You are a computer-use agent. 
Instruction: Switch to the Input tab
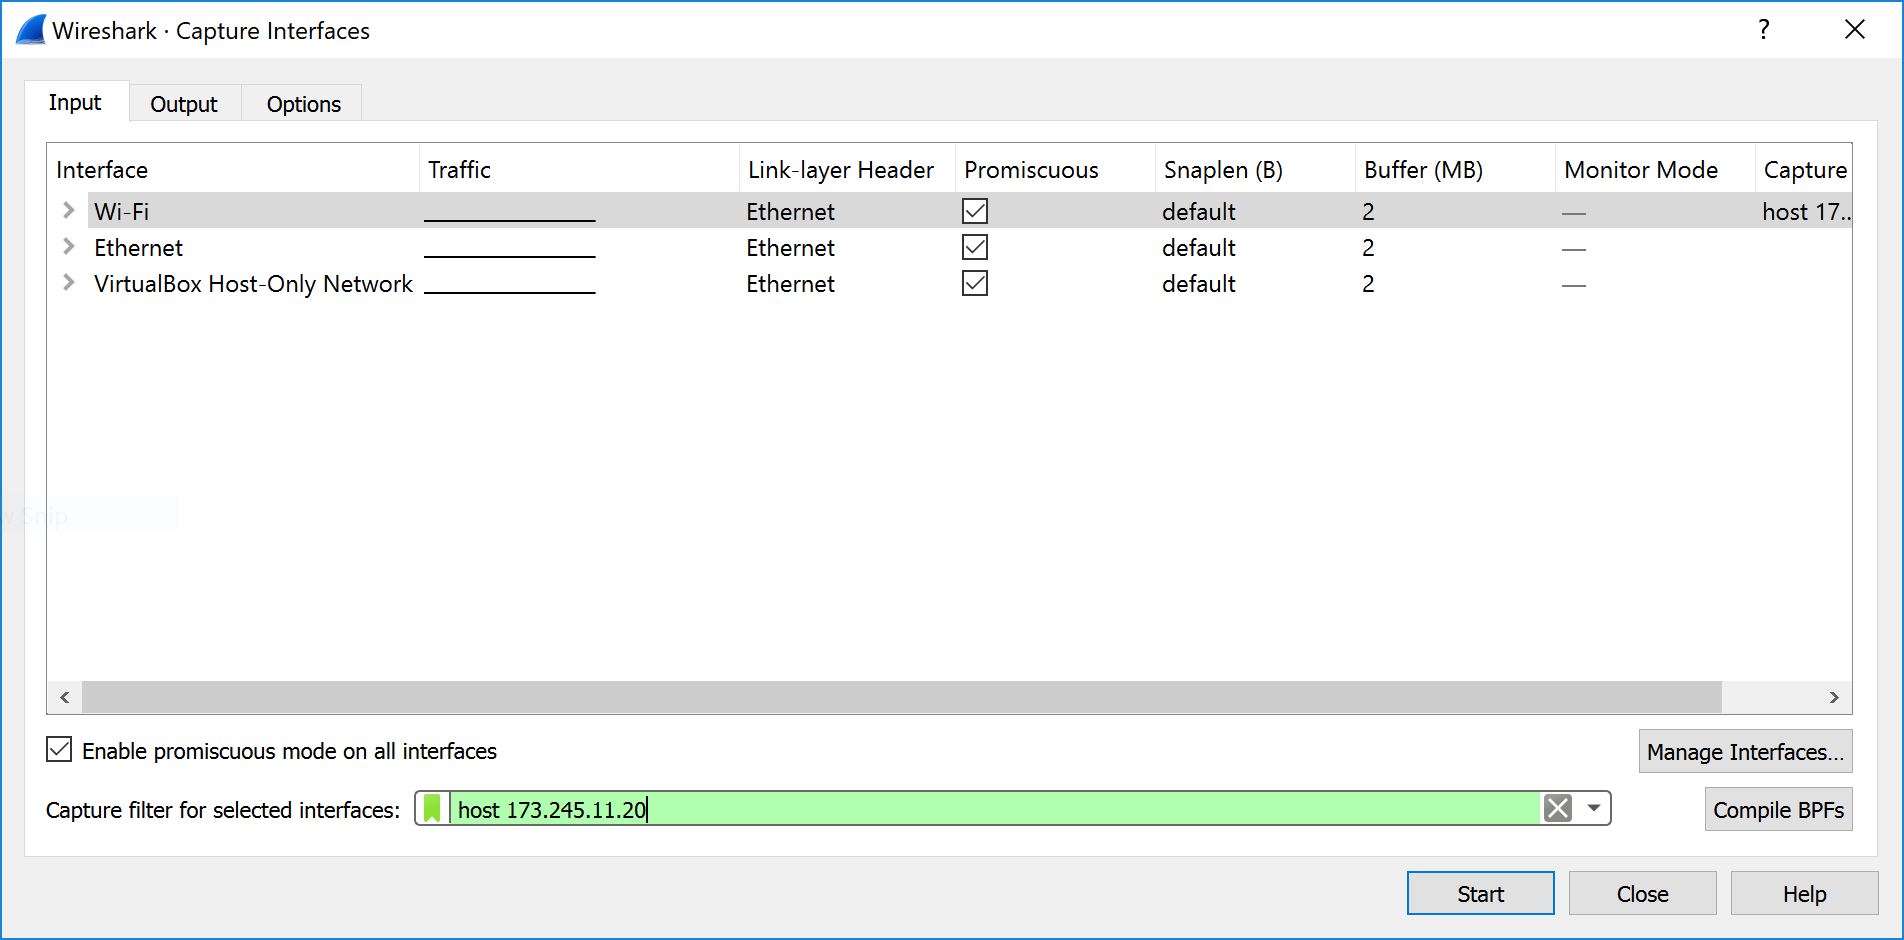pyautogui.click(x=75, y=102)
